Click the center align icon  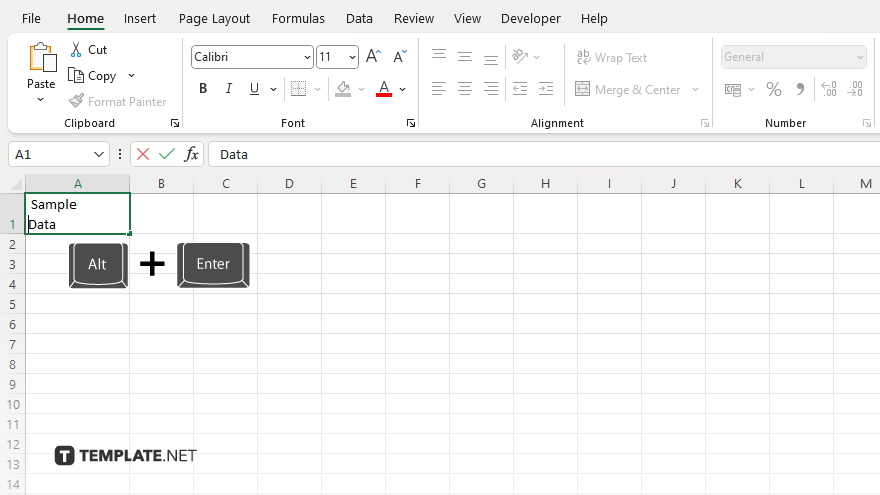point(465,89)
